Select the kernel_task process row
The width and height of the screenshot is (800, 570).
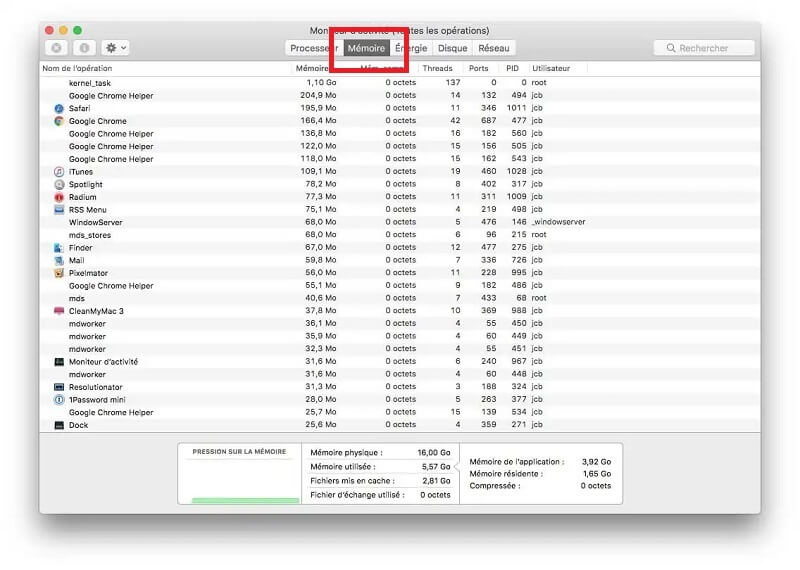[399, 83]
